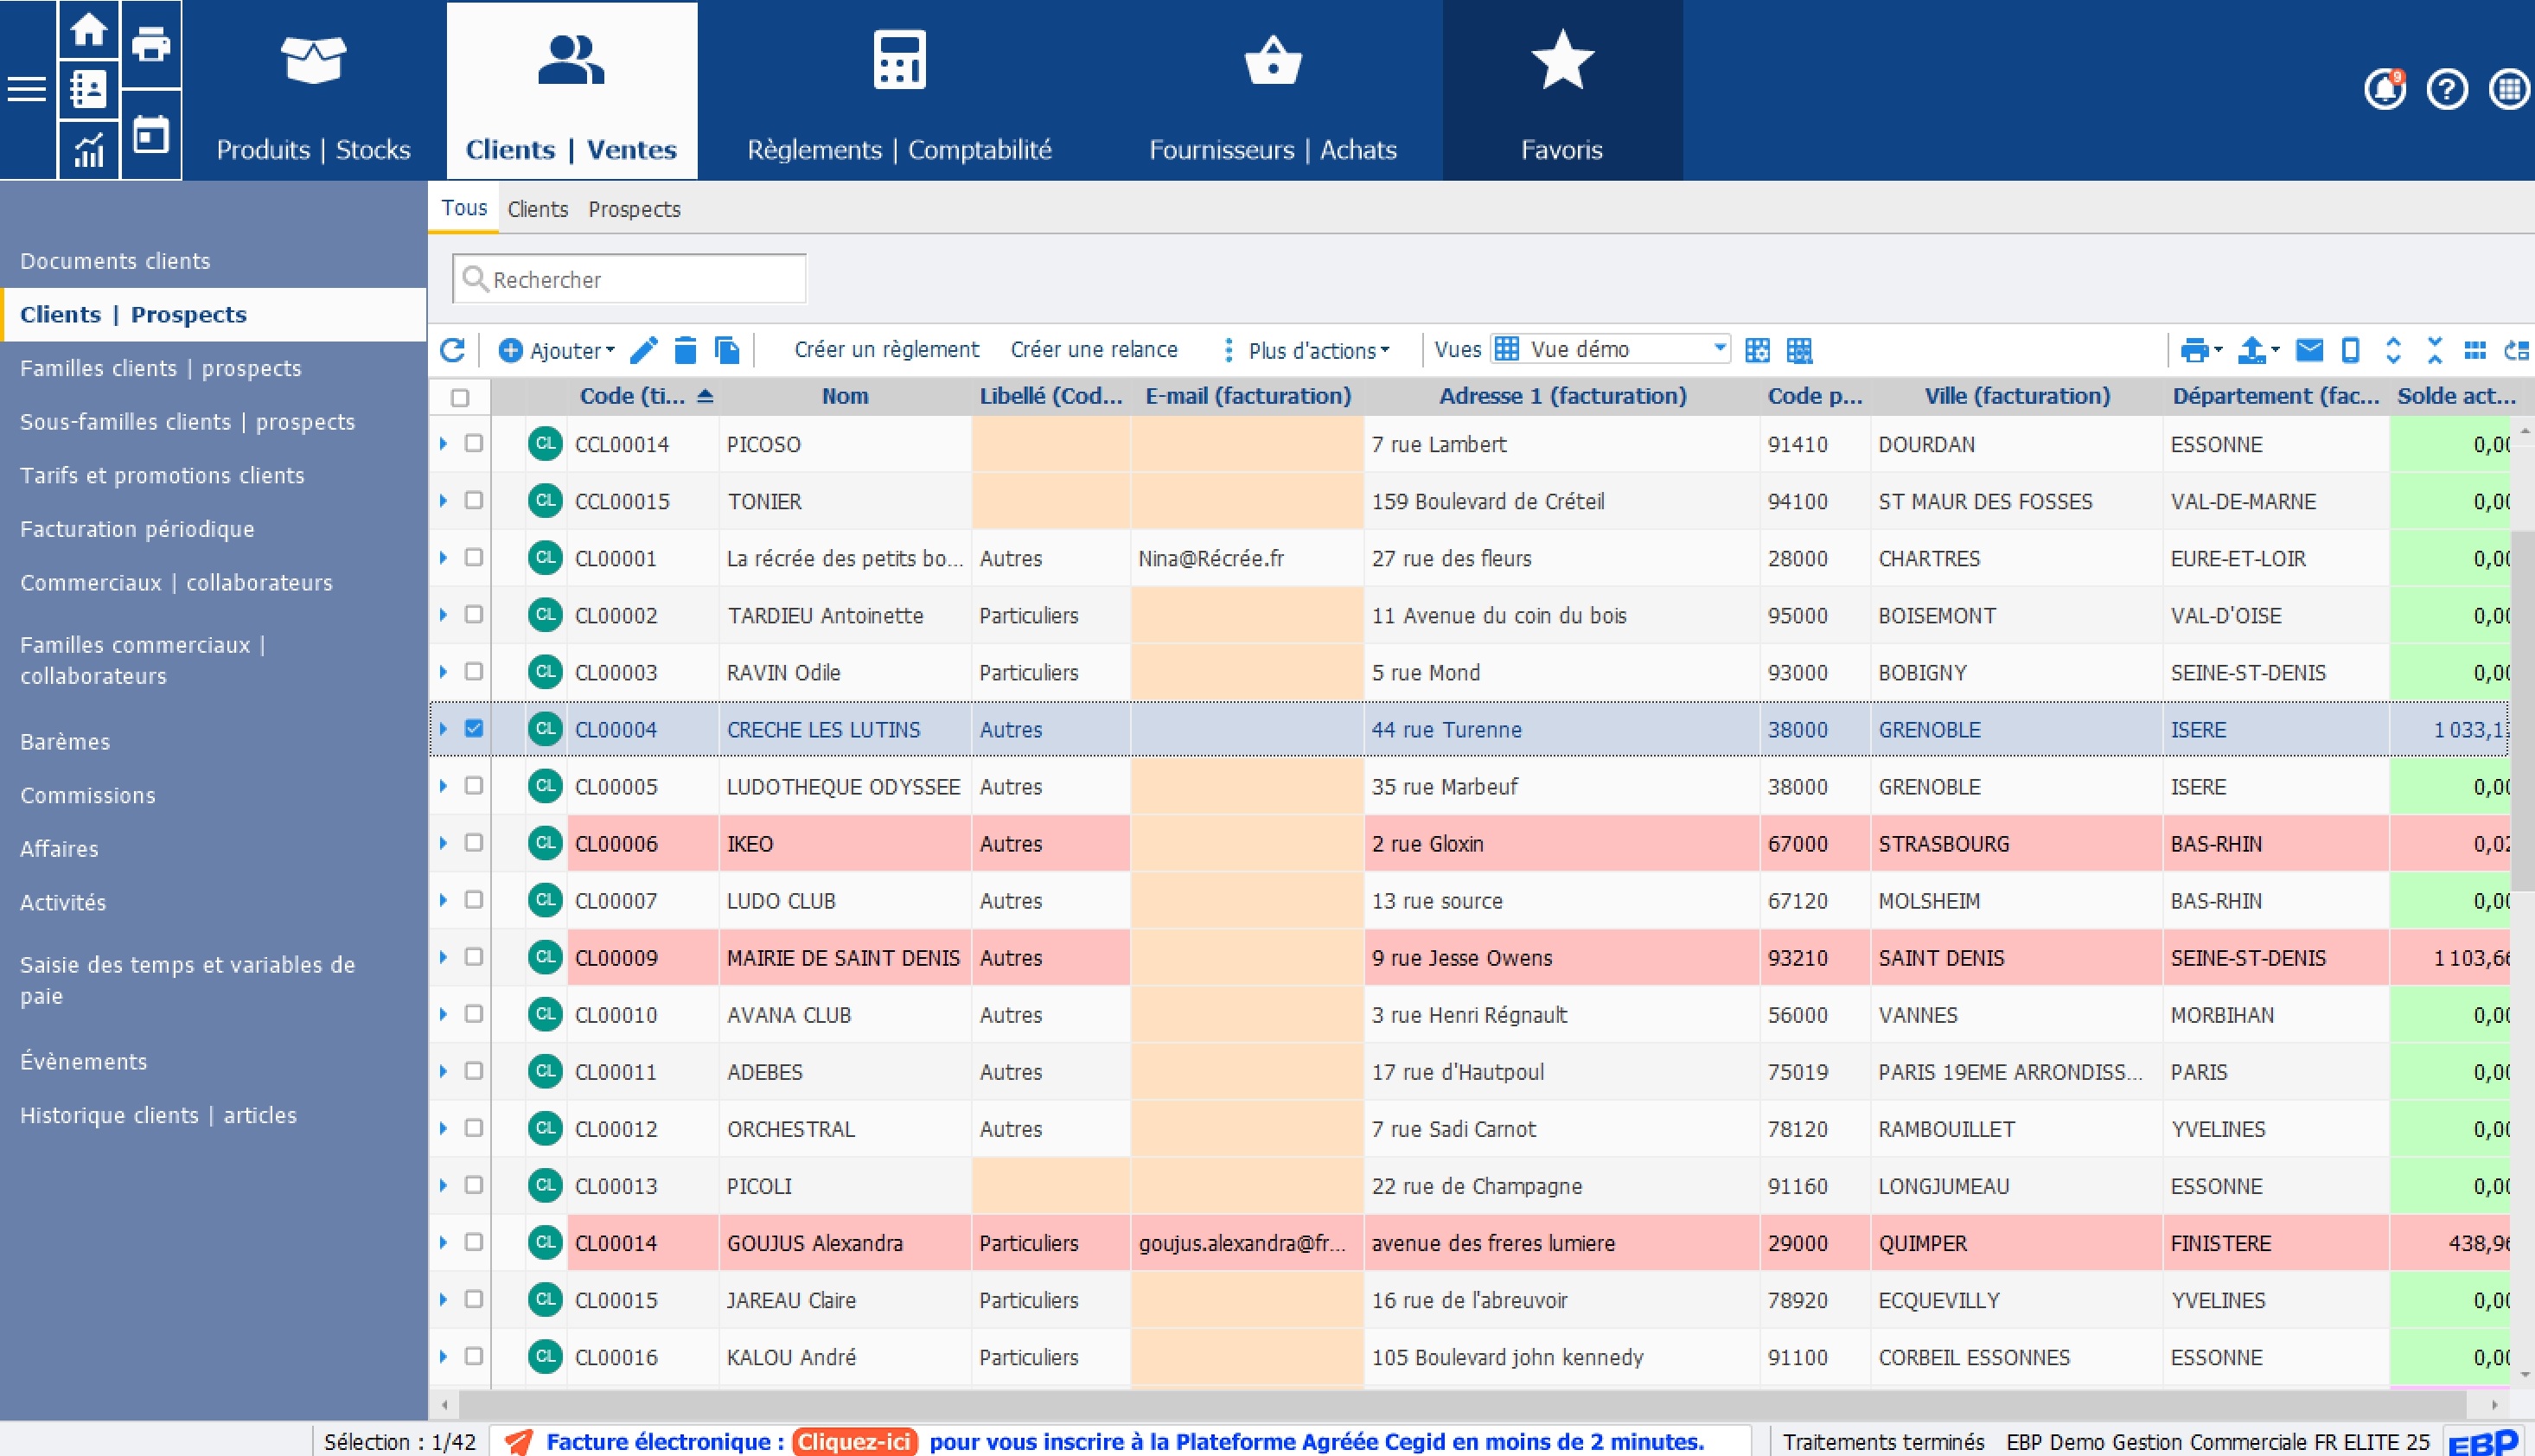The height and width of the screenshot is (1456, 2535).
Task: Click the refresh list icon
Action: pyautogui.click(x=453, y=350)
